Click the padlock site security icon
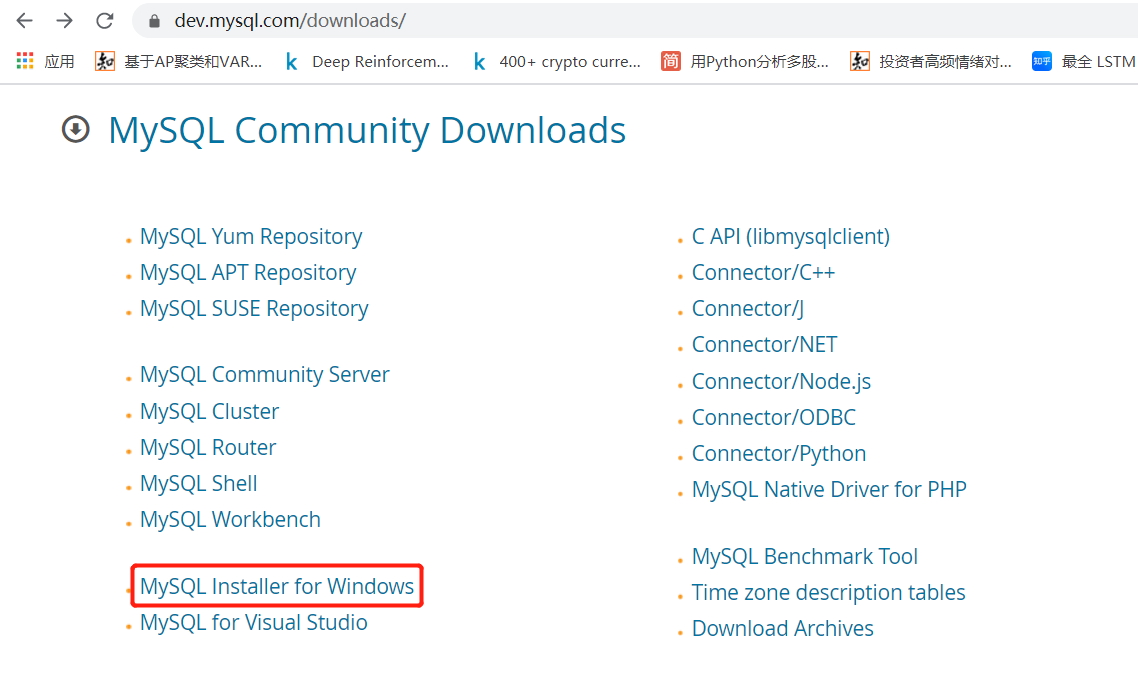This screenshot has width=1138, height=679. tap(154, 21)
